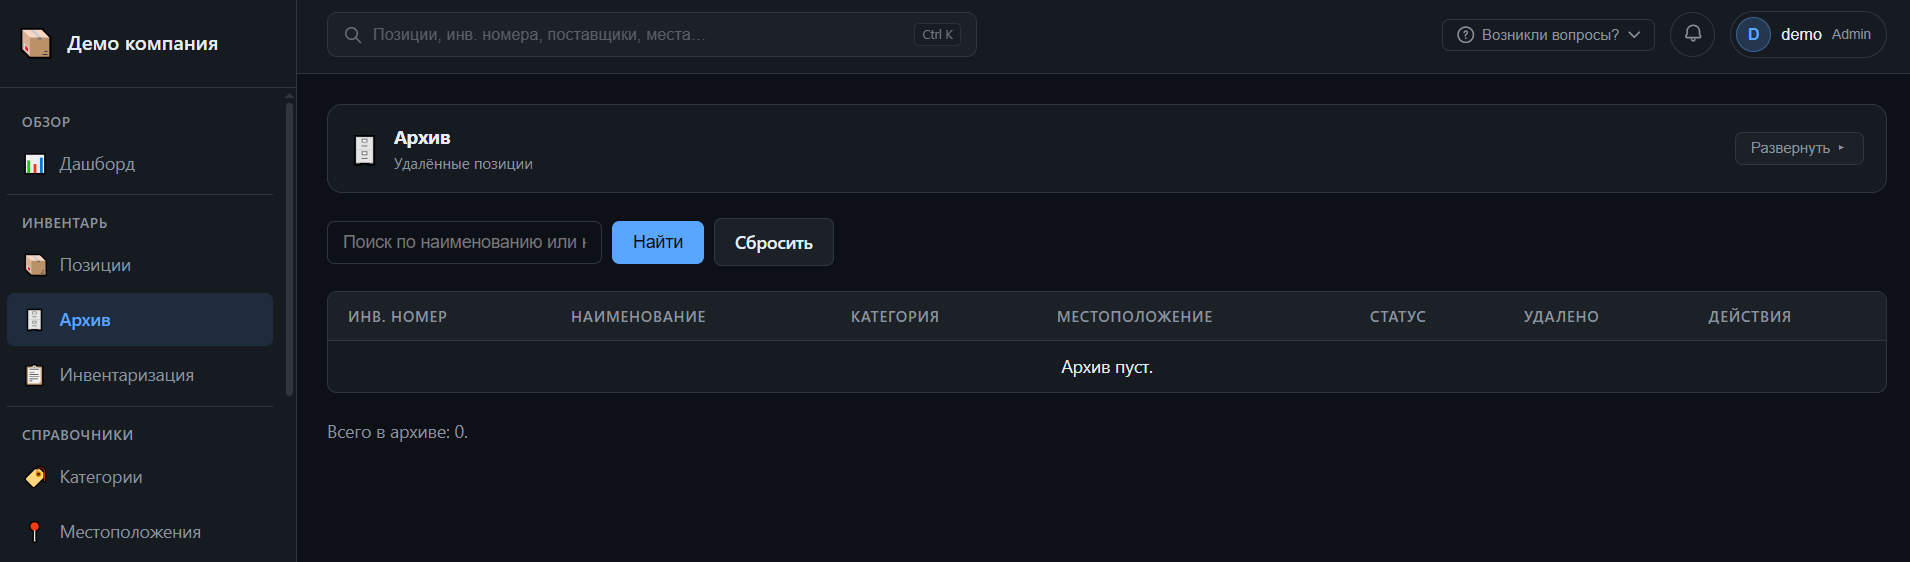Click the Сбросить button
1910x562 pixels.
tap(774, 242)
